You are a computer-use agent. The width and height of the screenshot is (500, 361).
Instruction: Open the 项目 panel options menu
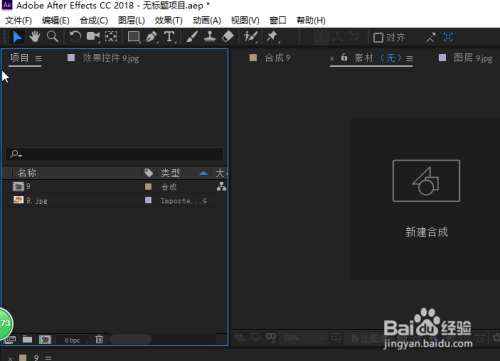[38, 59]
